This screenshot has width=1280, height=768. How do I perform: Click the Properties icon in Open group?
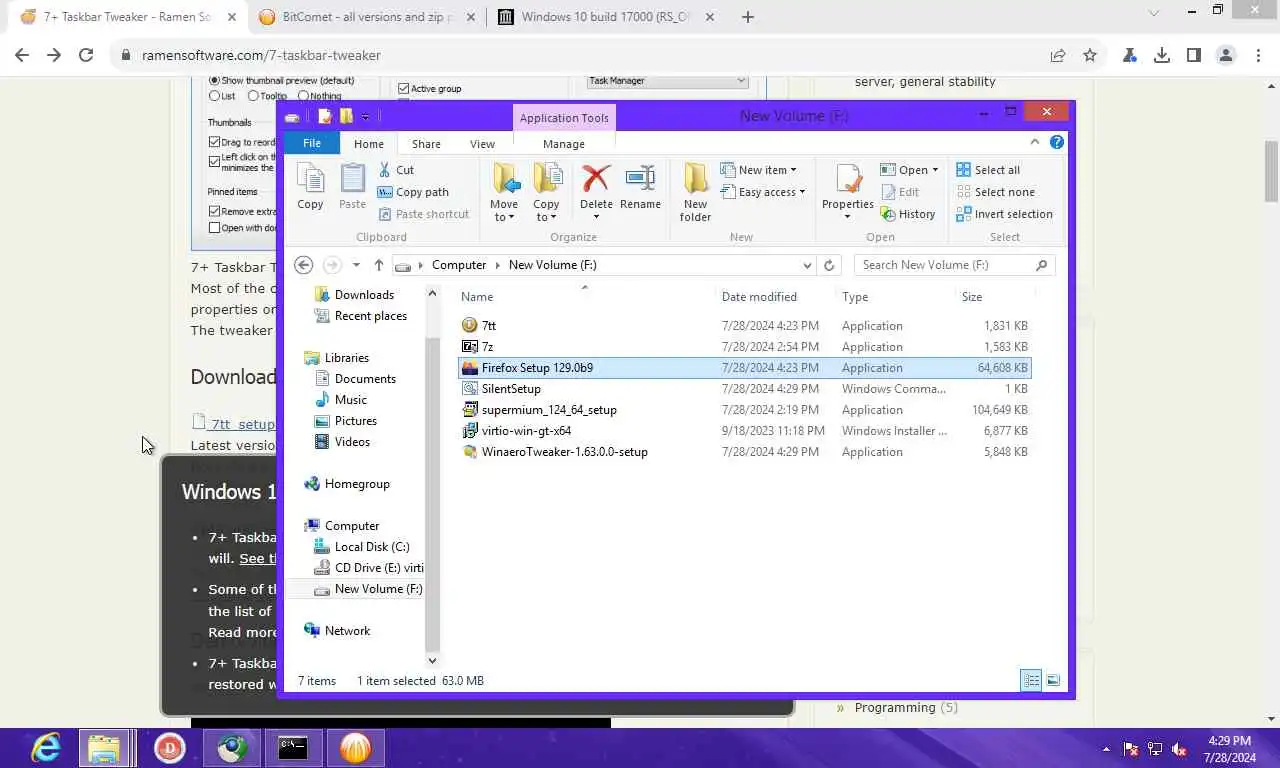tap(848, 178)
